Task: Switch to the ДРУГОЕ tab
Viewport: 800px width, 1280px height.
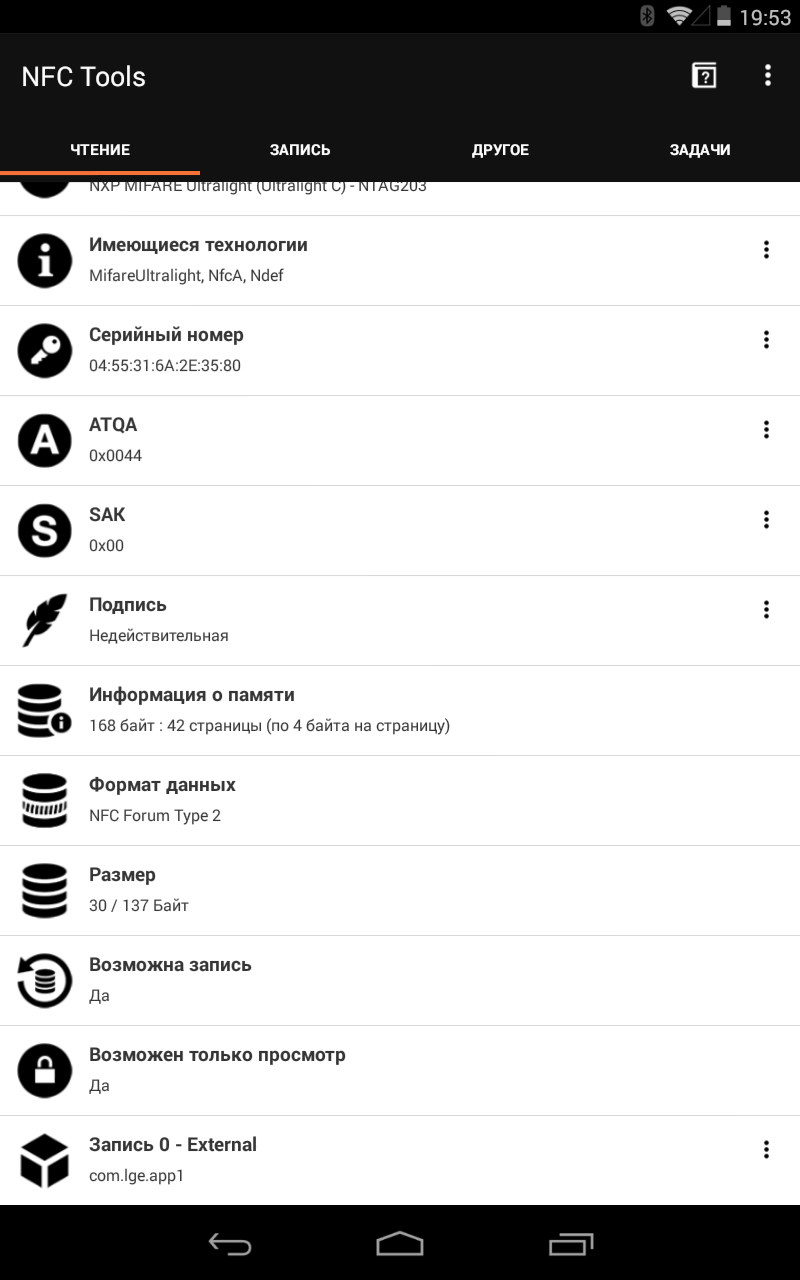Action: pyautogui.click(x=500, y=150)
